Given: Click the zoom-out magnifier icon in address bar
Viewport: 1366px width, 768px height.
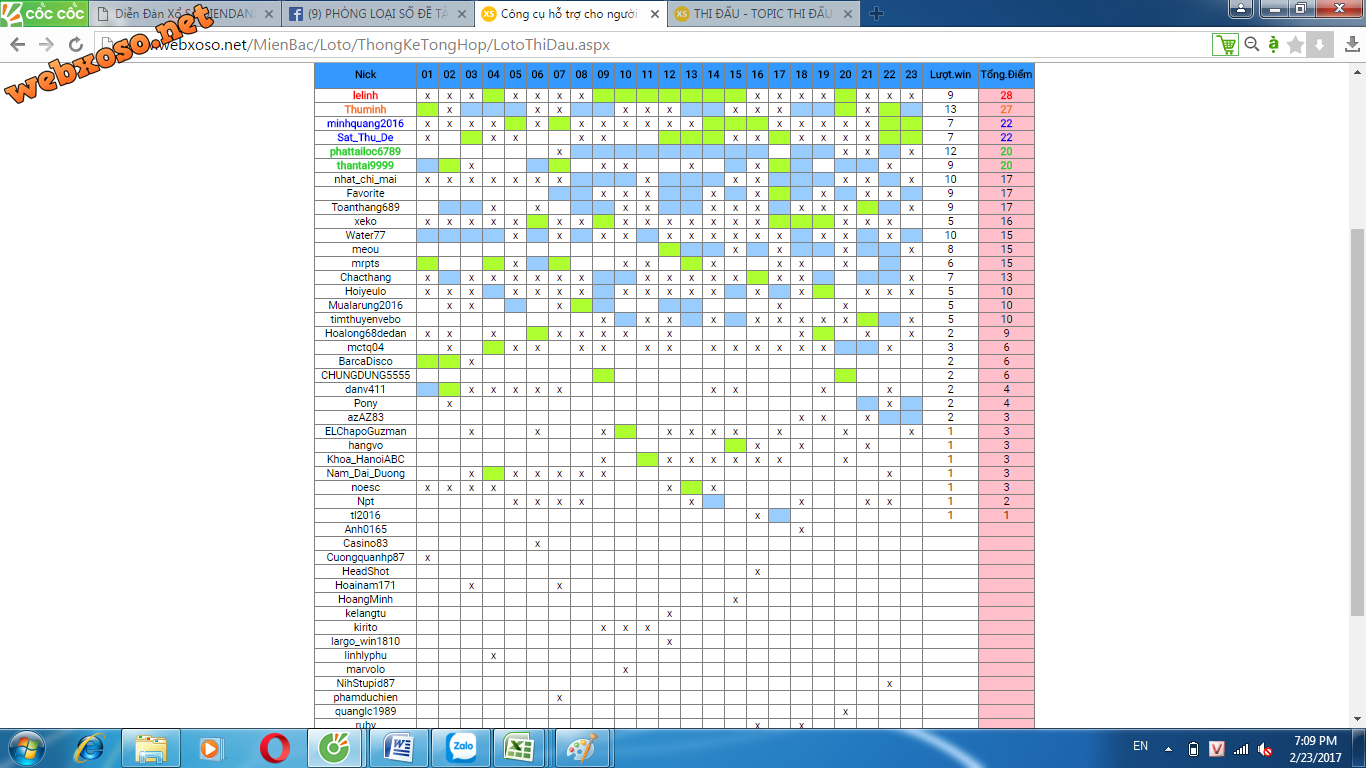Looking at the screenshot, I should point(1251,45).
